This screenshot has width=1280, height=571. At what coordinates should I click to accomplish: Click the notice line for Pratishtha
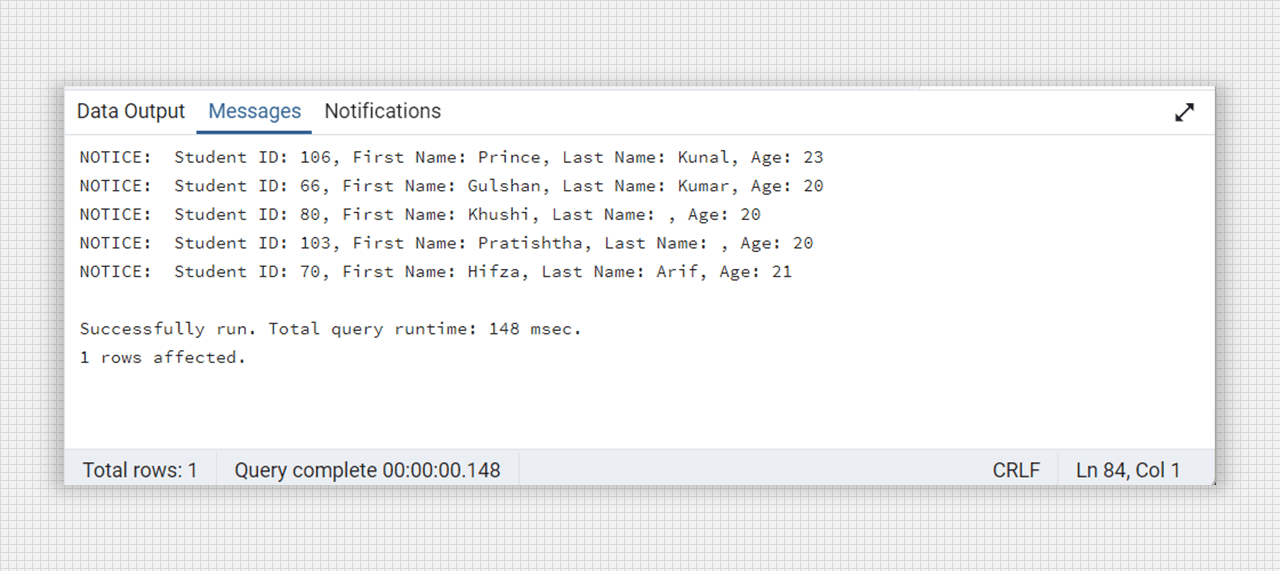(446, 243)
